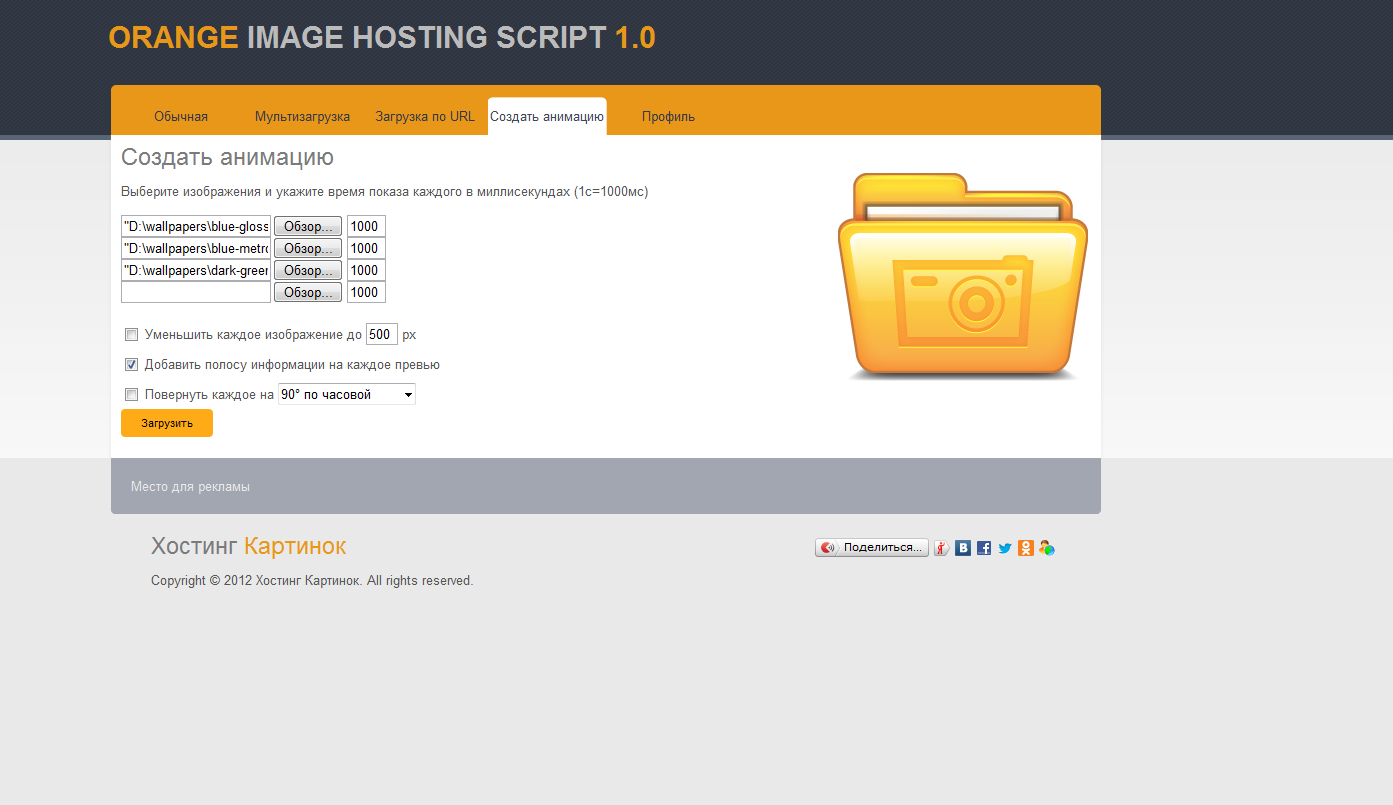Screen dimensions: 1393x805
Task: Open the Обычная tab
Action: (181, 117)
